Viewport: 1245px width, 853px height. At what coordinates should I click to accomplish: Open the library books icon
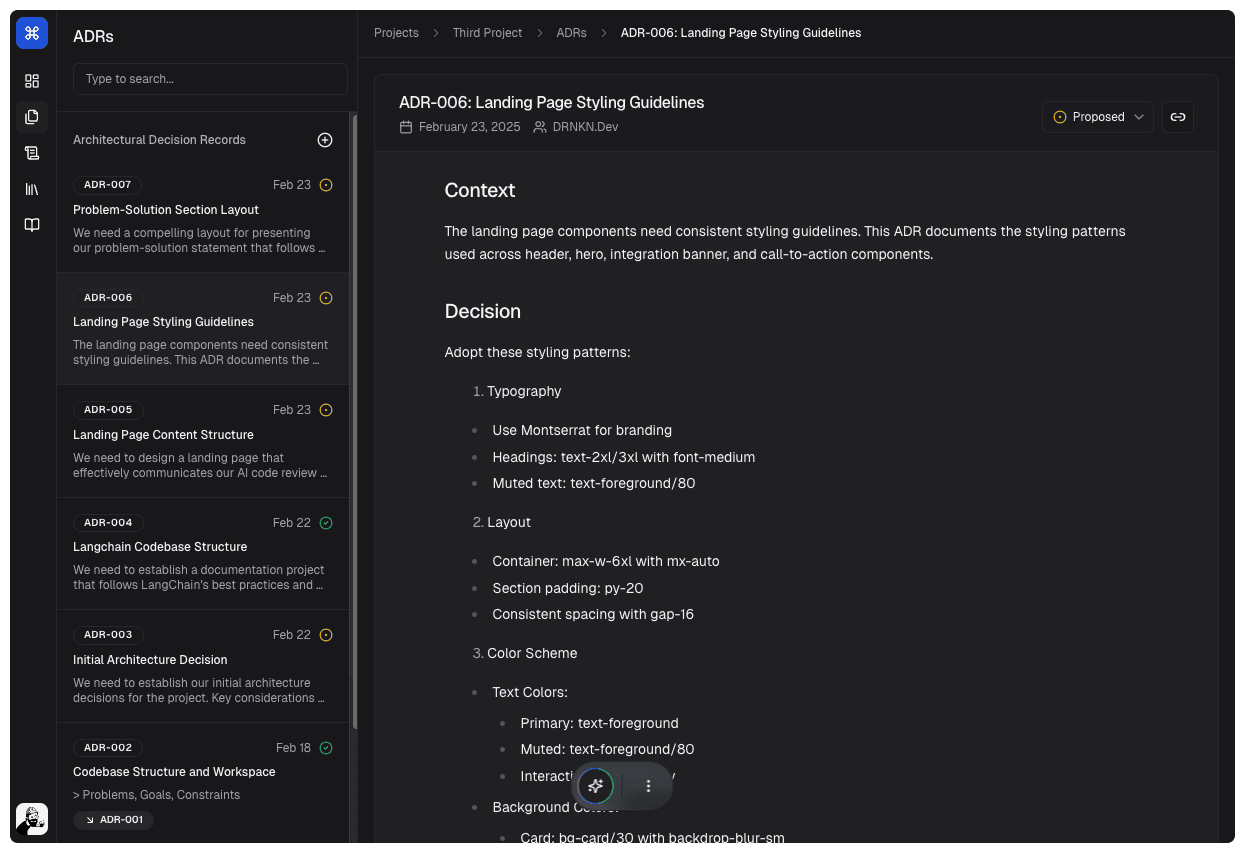tap(32, 189)
